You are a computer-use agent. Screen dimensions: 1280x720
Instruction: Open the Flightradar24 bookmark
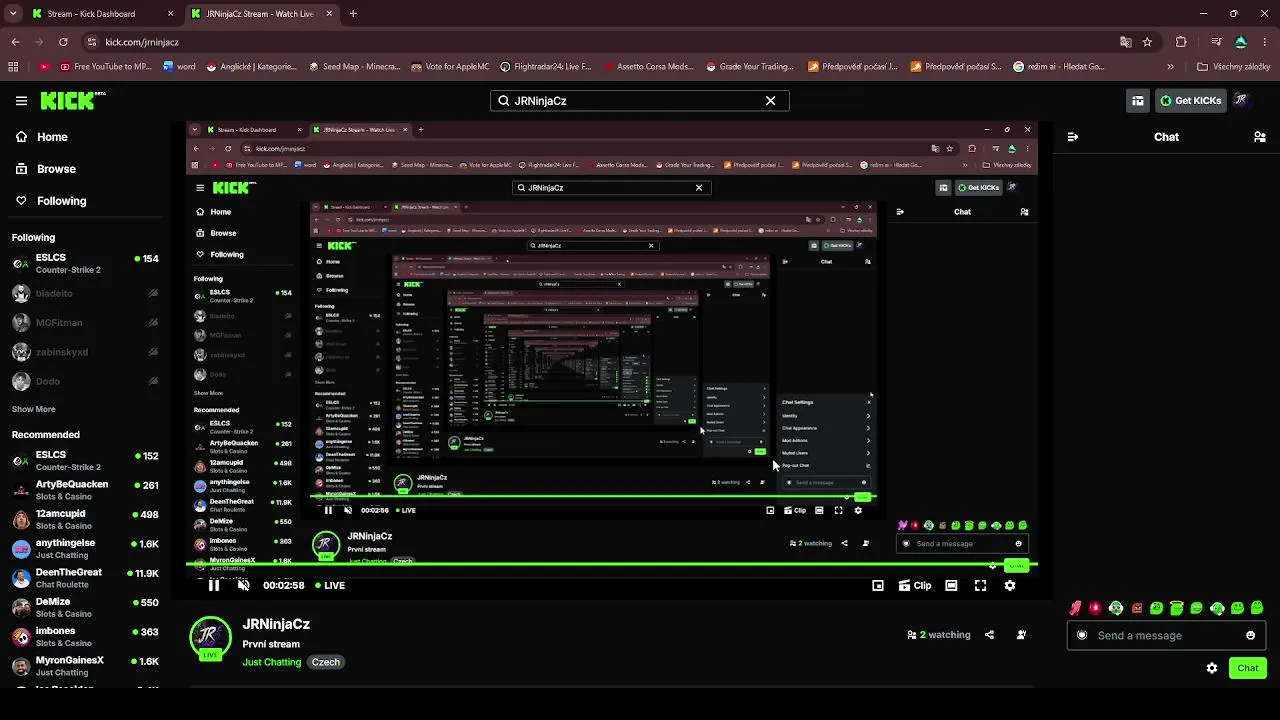coord(545,67)
